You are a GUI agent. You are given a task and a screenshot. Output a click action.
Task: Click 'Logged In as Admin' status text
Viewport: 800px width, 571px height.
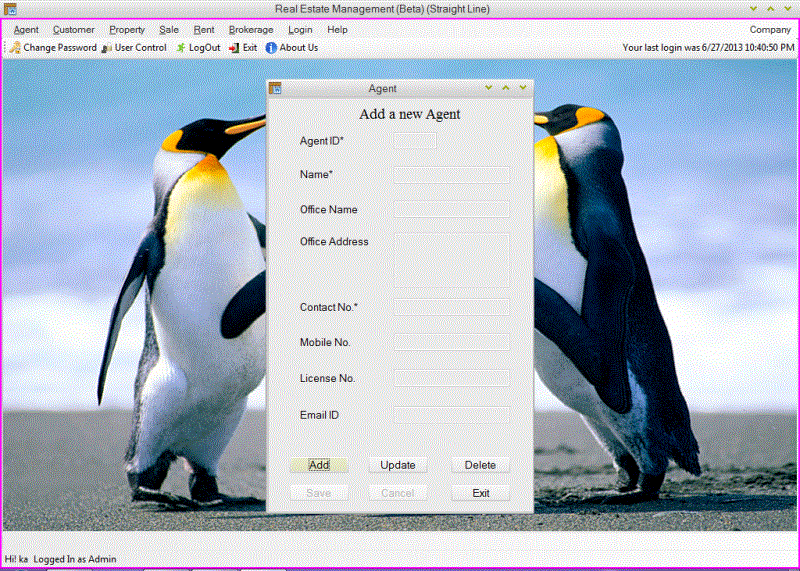point(75,559)
